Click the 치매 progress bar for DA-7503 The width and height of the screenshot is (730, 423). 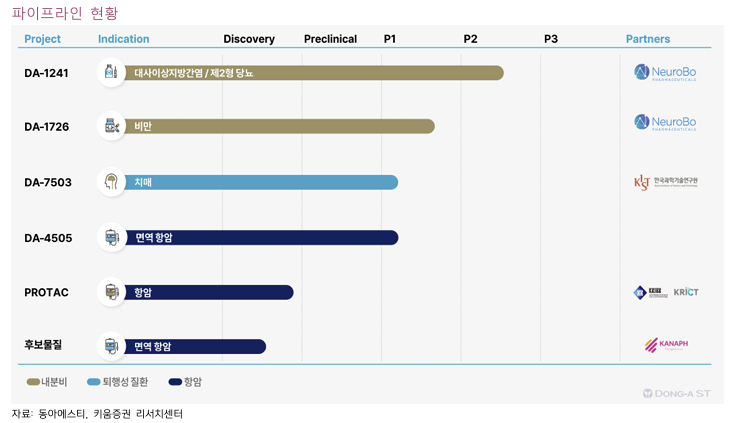coord(260,182)
